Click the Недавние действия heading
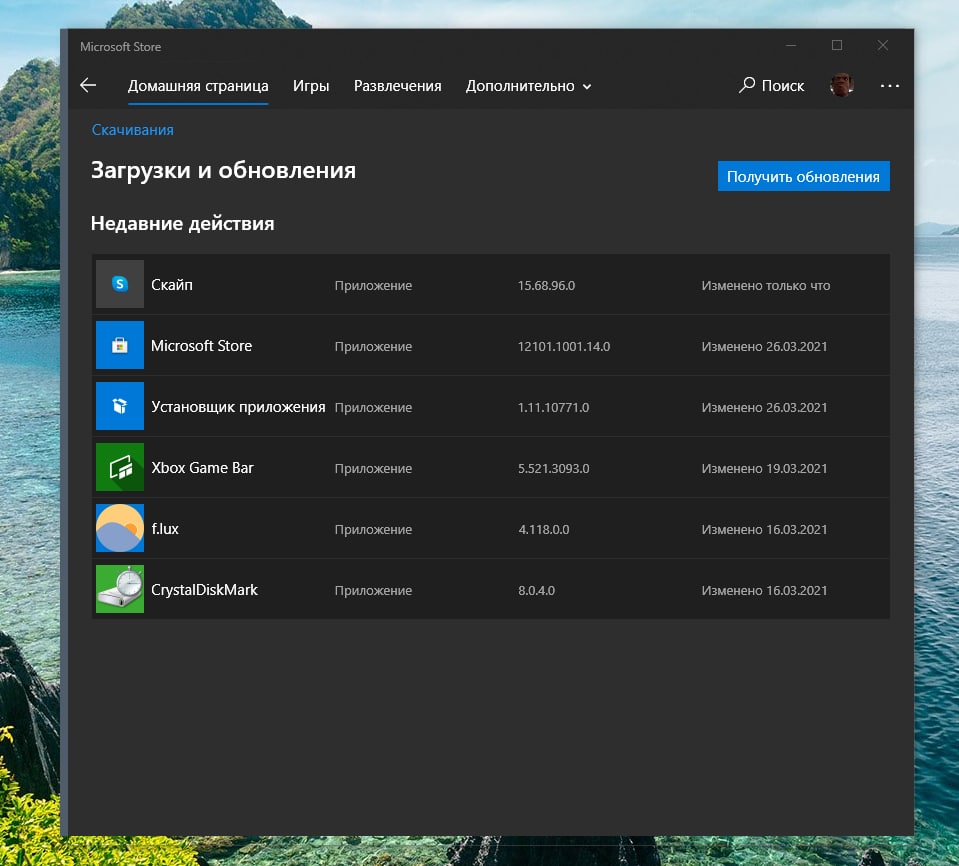 (182, 224)
